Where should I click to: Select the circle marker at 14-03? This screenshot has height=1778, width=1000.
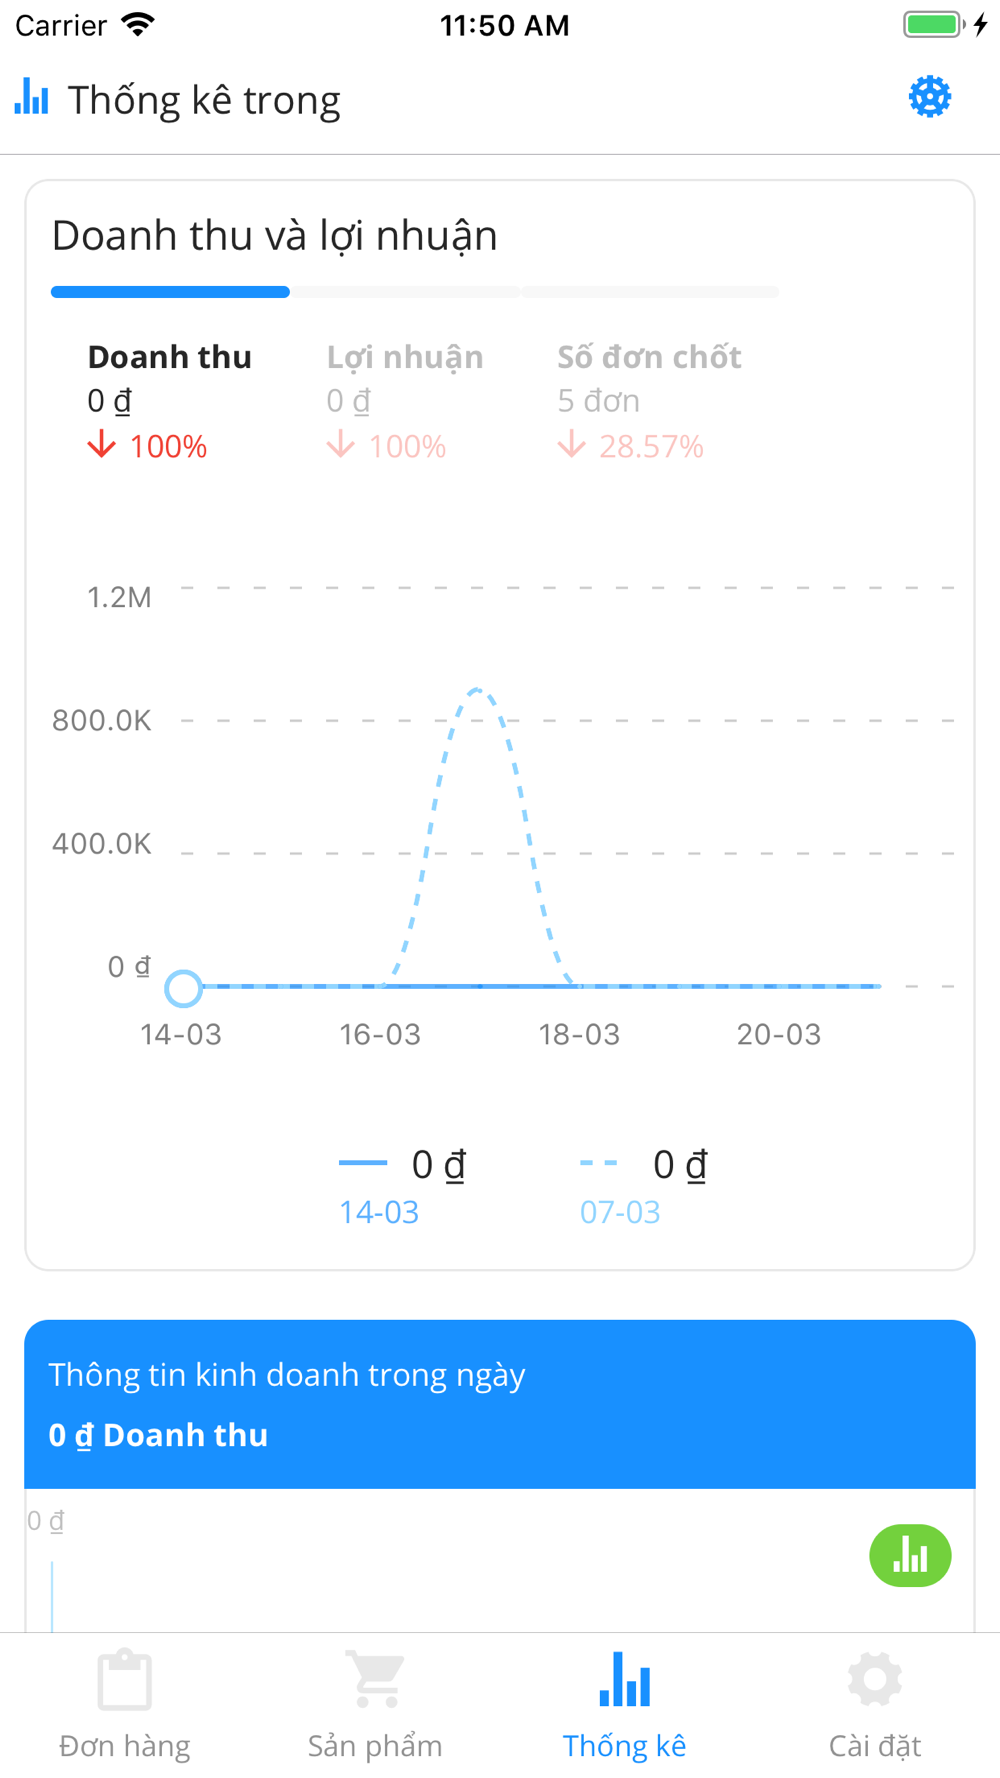pos(183,988)
